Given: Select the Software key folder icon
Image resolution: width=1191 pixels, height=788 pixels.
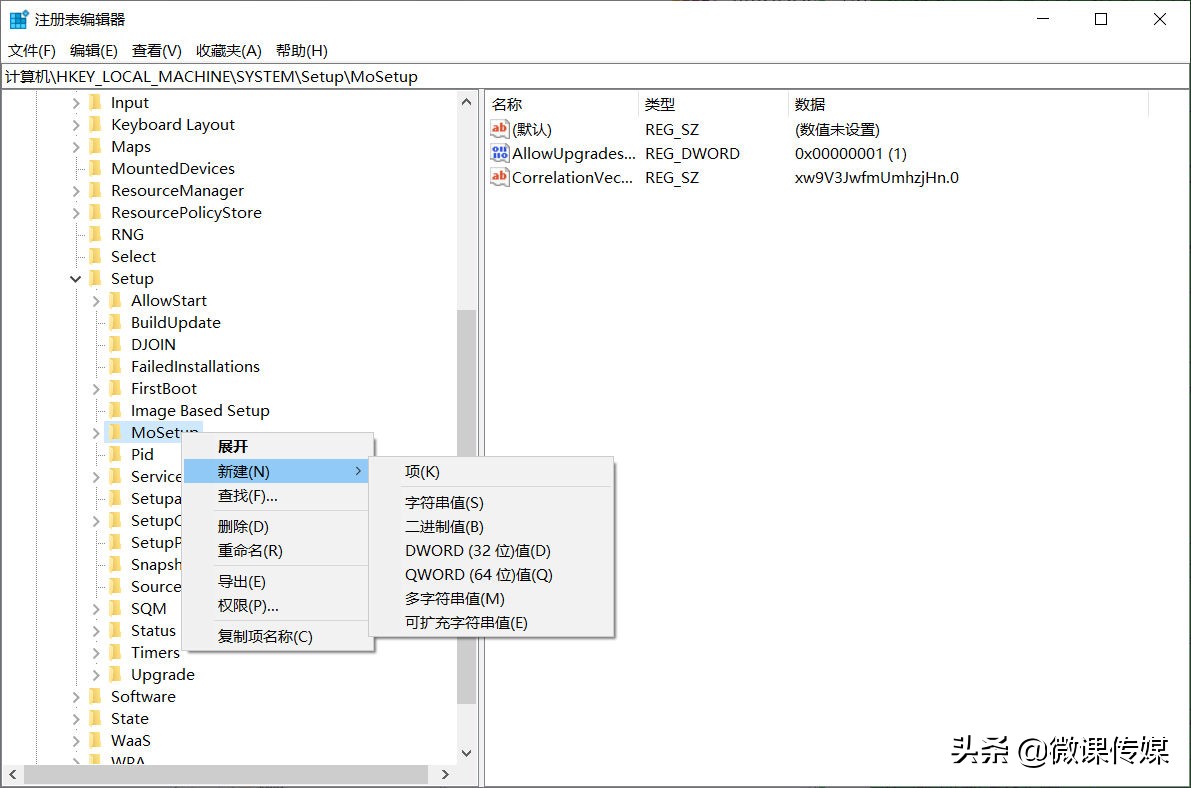Looking at the screenshot, I should tap(96, 697).
